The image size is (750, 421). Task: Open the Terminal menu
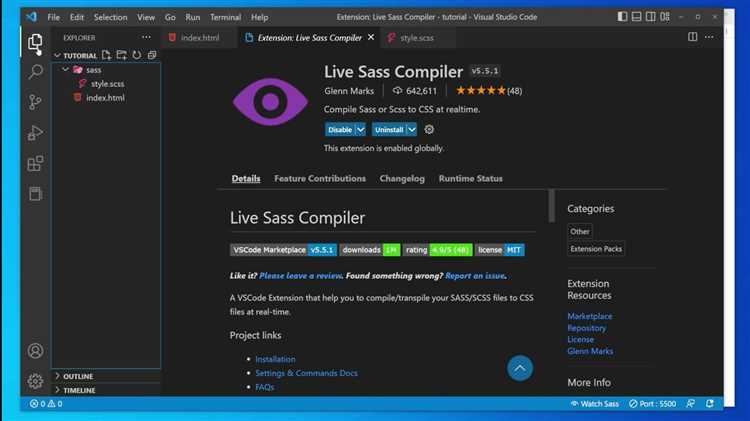pyautogui.click(x=225, y=17)
